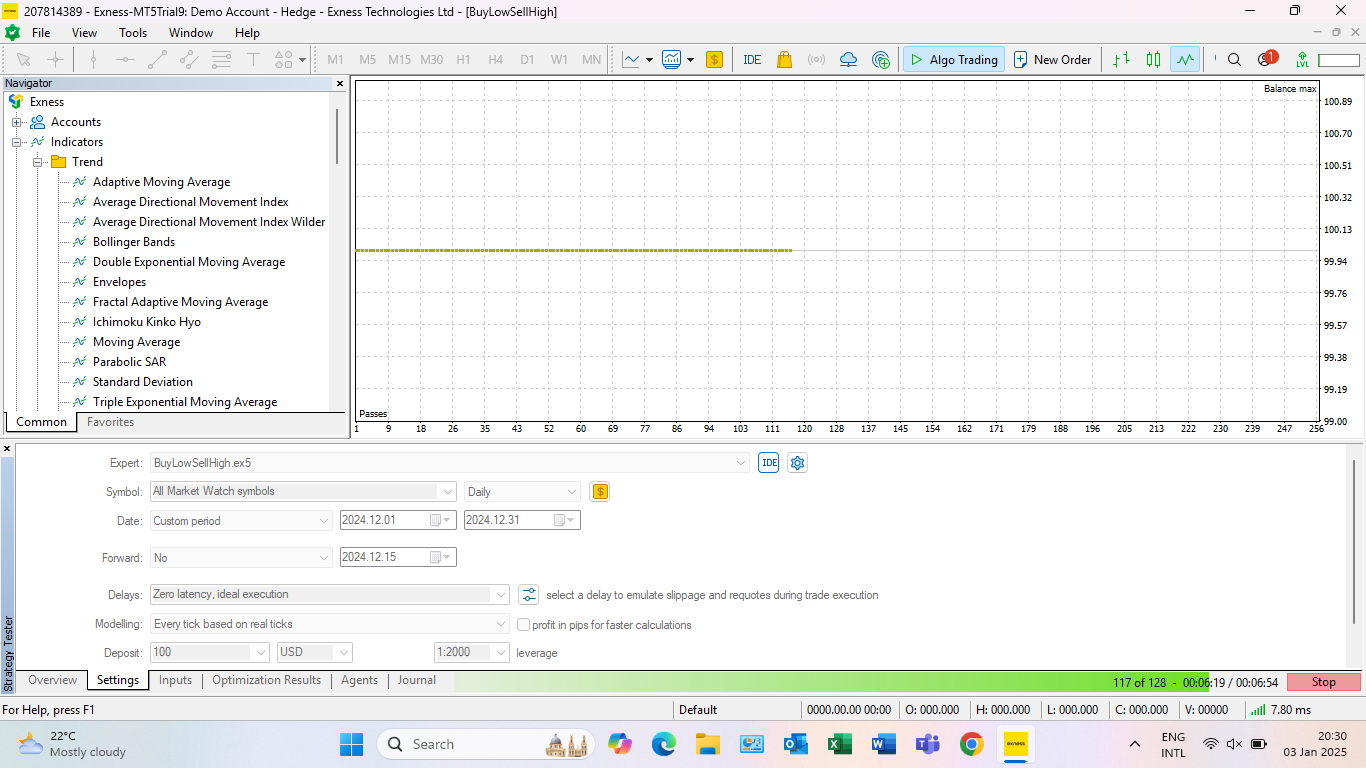
Task: Open the Expert dropdown
Action: pos(741,463)
